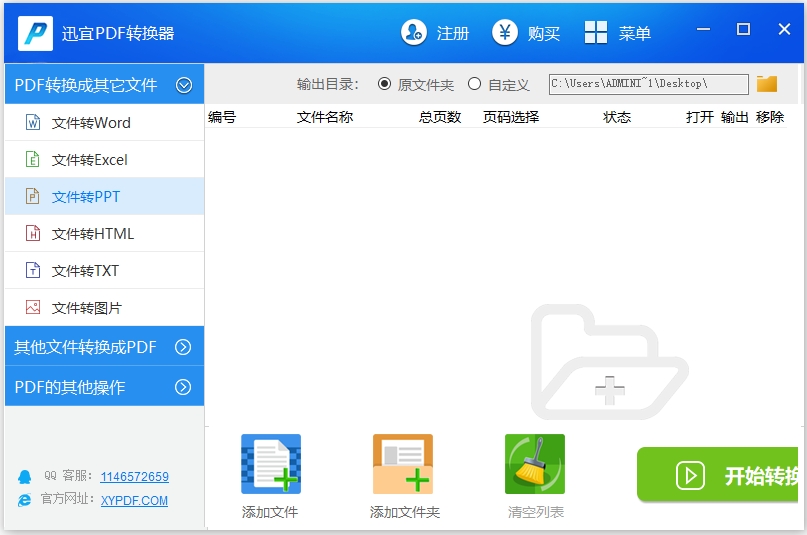Image resolution: width=807 pixels, height=535 pixels.
Task: Select the 原文件夹 radio button
Action: coord(384,84)
